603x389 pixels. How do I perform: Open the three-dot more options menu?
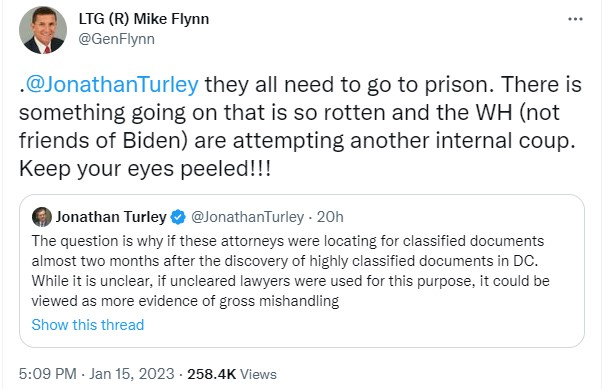pos(575,19)
